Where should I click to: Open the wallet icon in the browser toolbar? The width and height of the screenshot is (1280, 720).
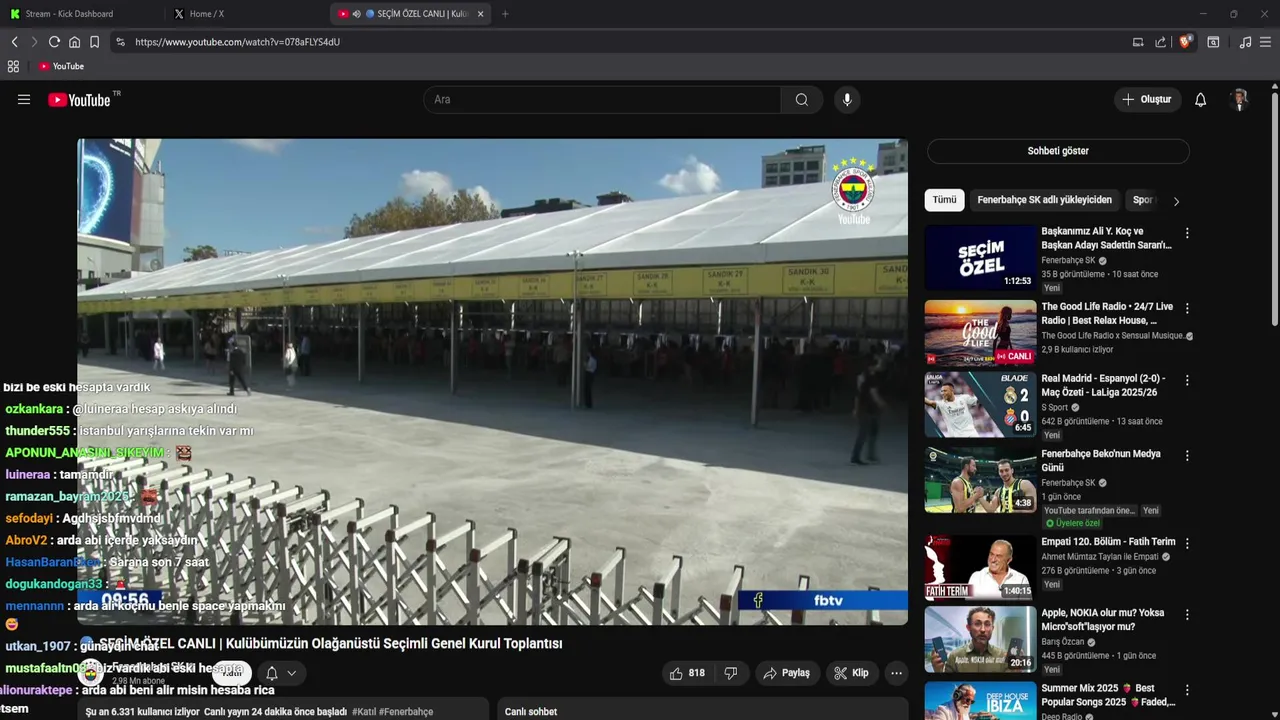[x=1213, y=42]
